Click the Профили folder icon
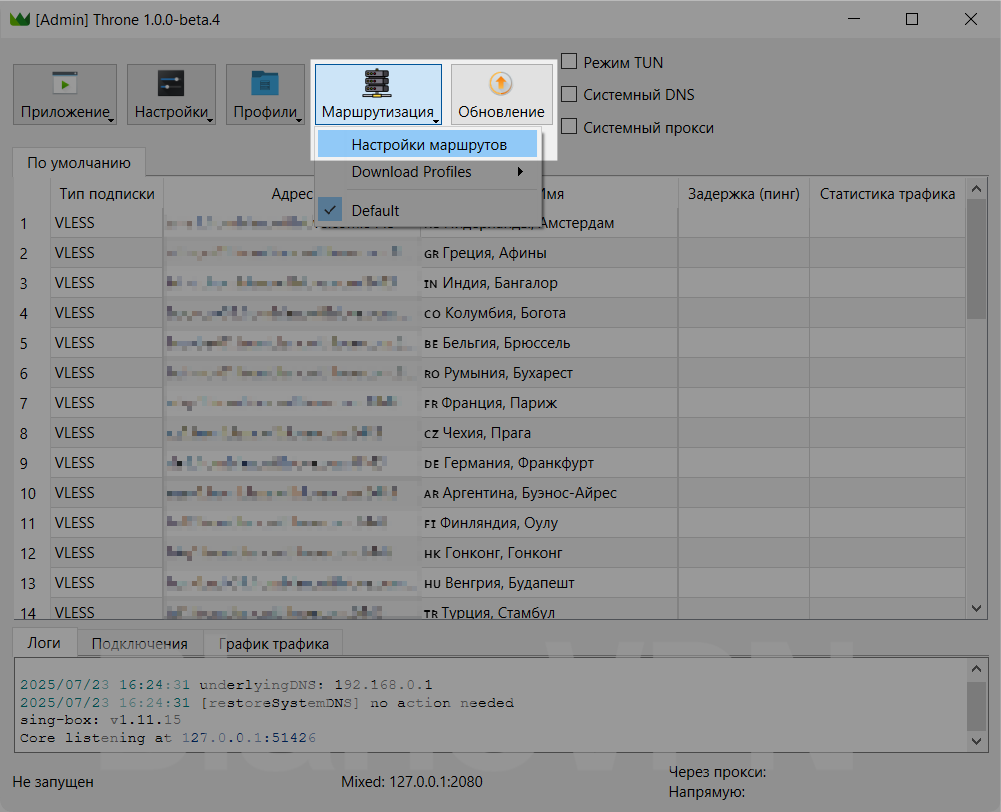This screenshot has width=1001, height=812. (265, 84)
